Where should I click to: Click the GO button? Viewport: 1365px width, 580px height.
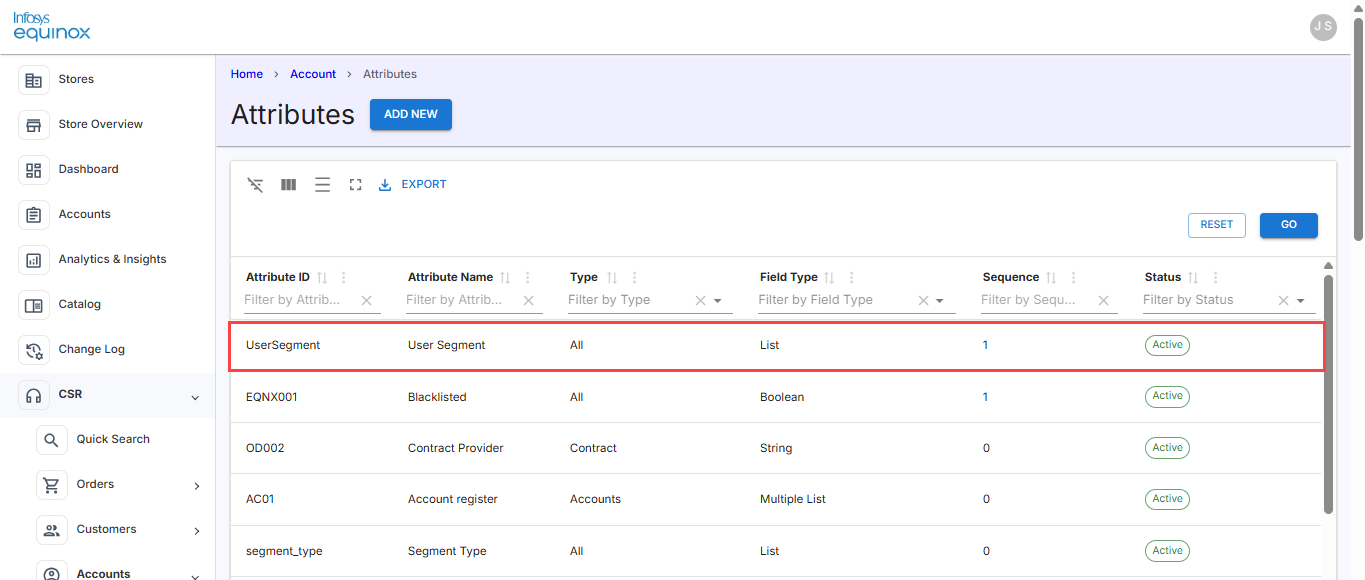pos(1289,225)
